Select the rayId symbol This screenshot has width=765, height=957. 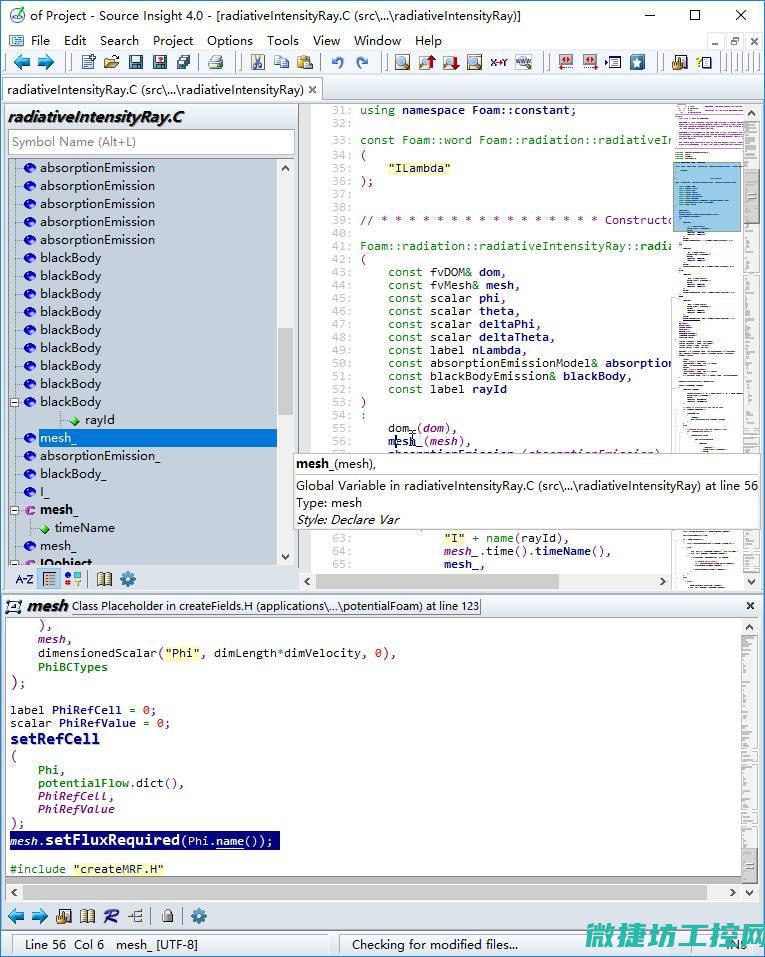[100, 420]
